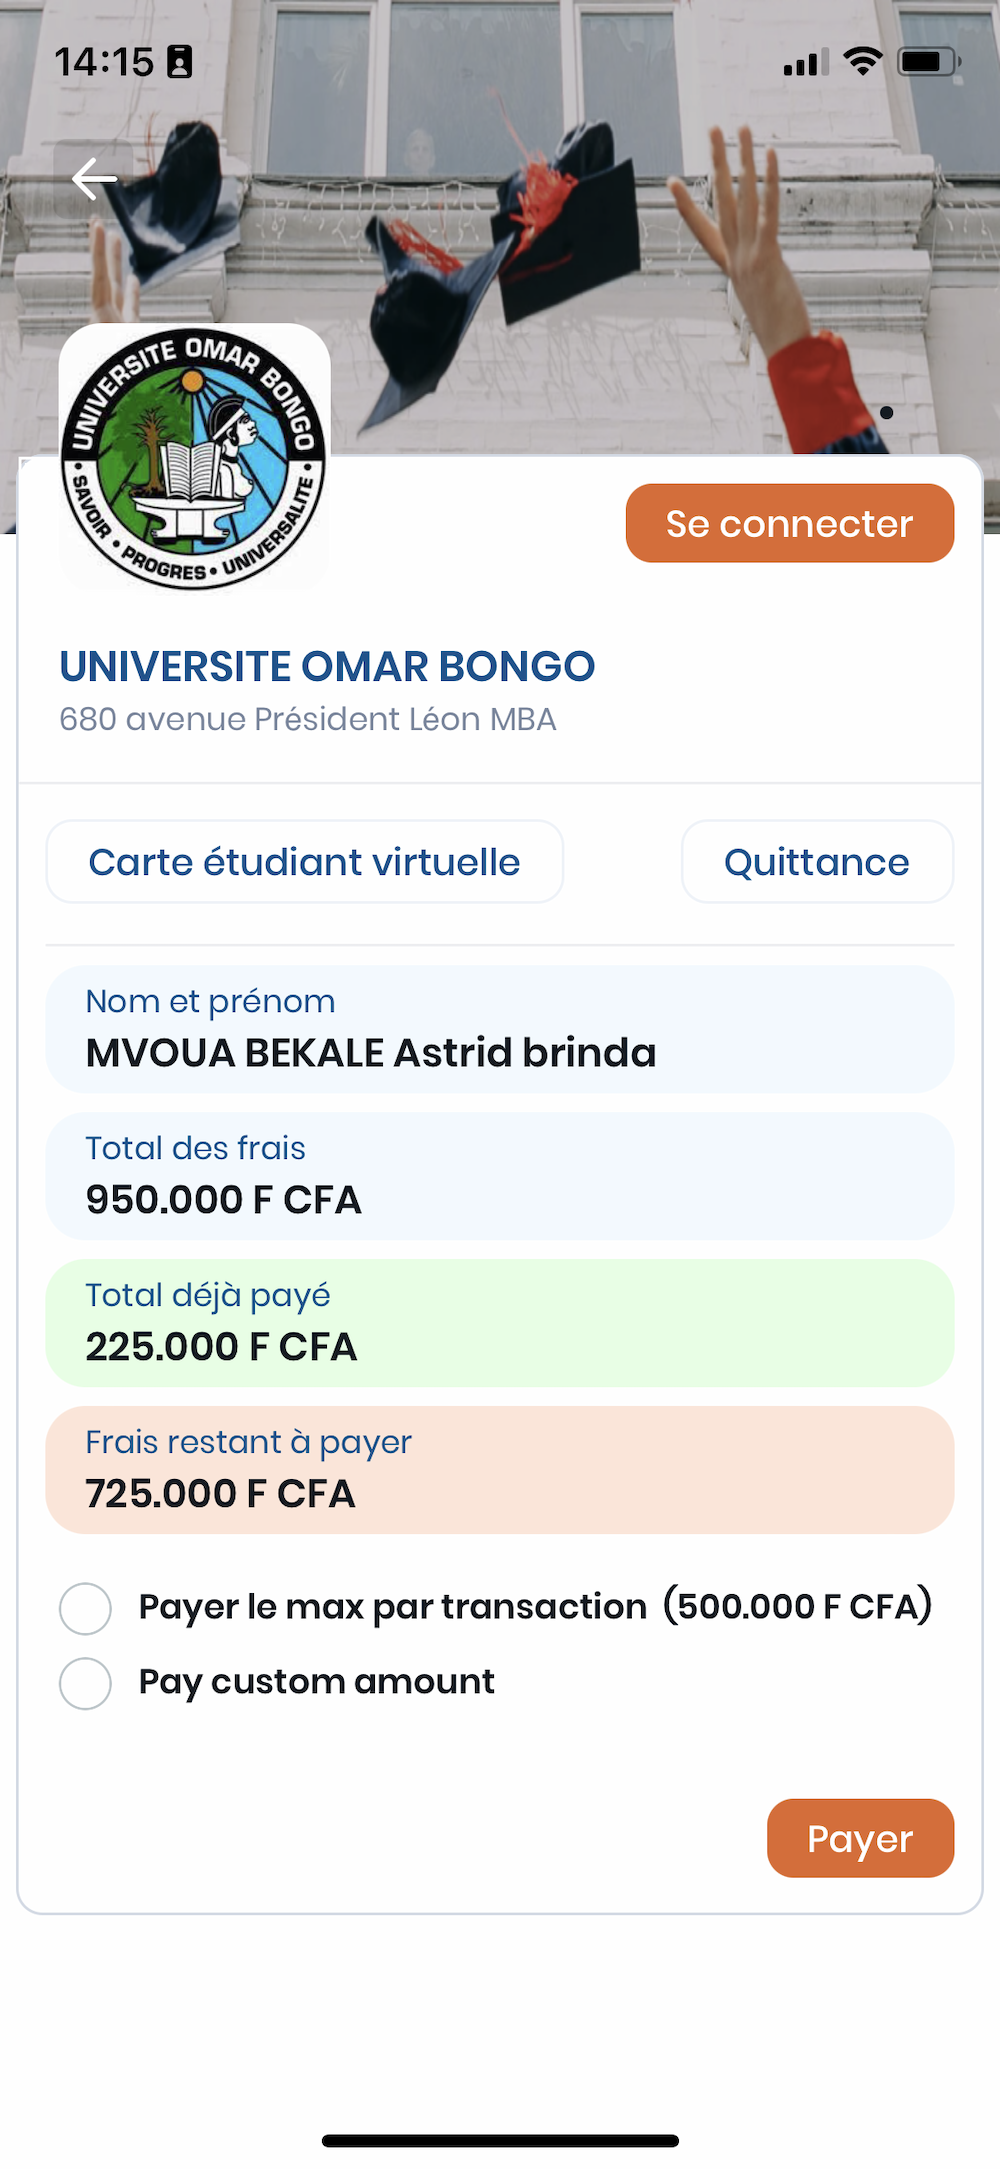1000x2169 pixels.
Task: Tap the UNIVERSITE OMAR BONGO title
Action: [x=327, y=667]
